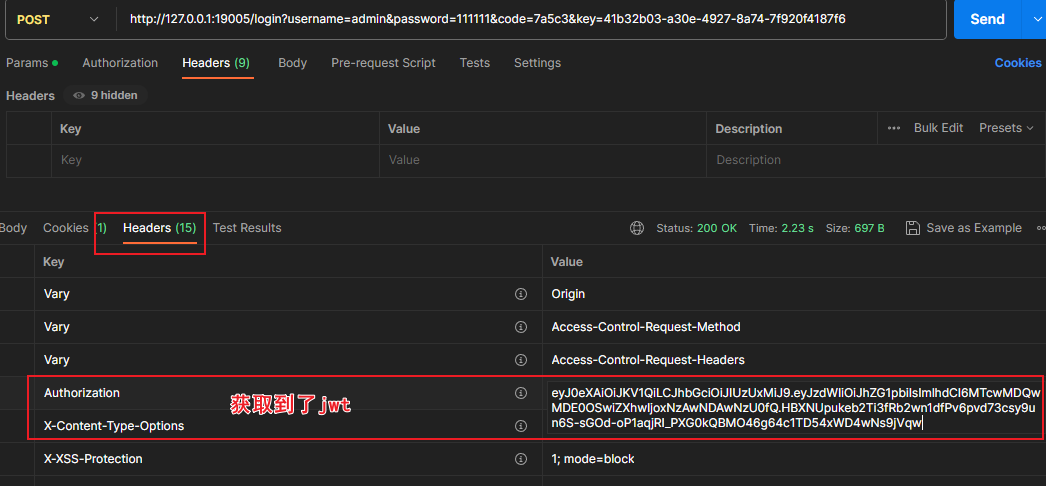Screen dimensions: 1046x486
Task: Switch to request Params tab
Action: click(31, 63)
